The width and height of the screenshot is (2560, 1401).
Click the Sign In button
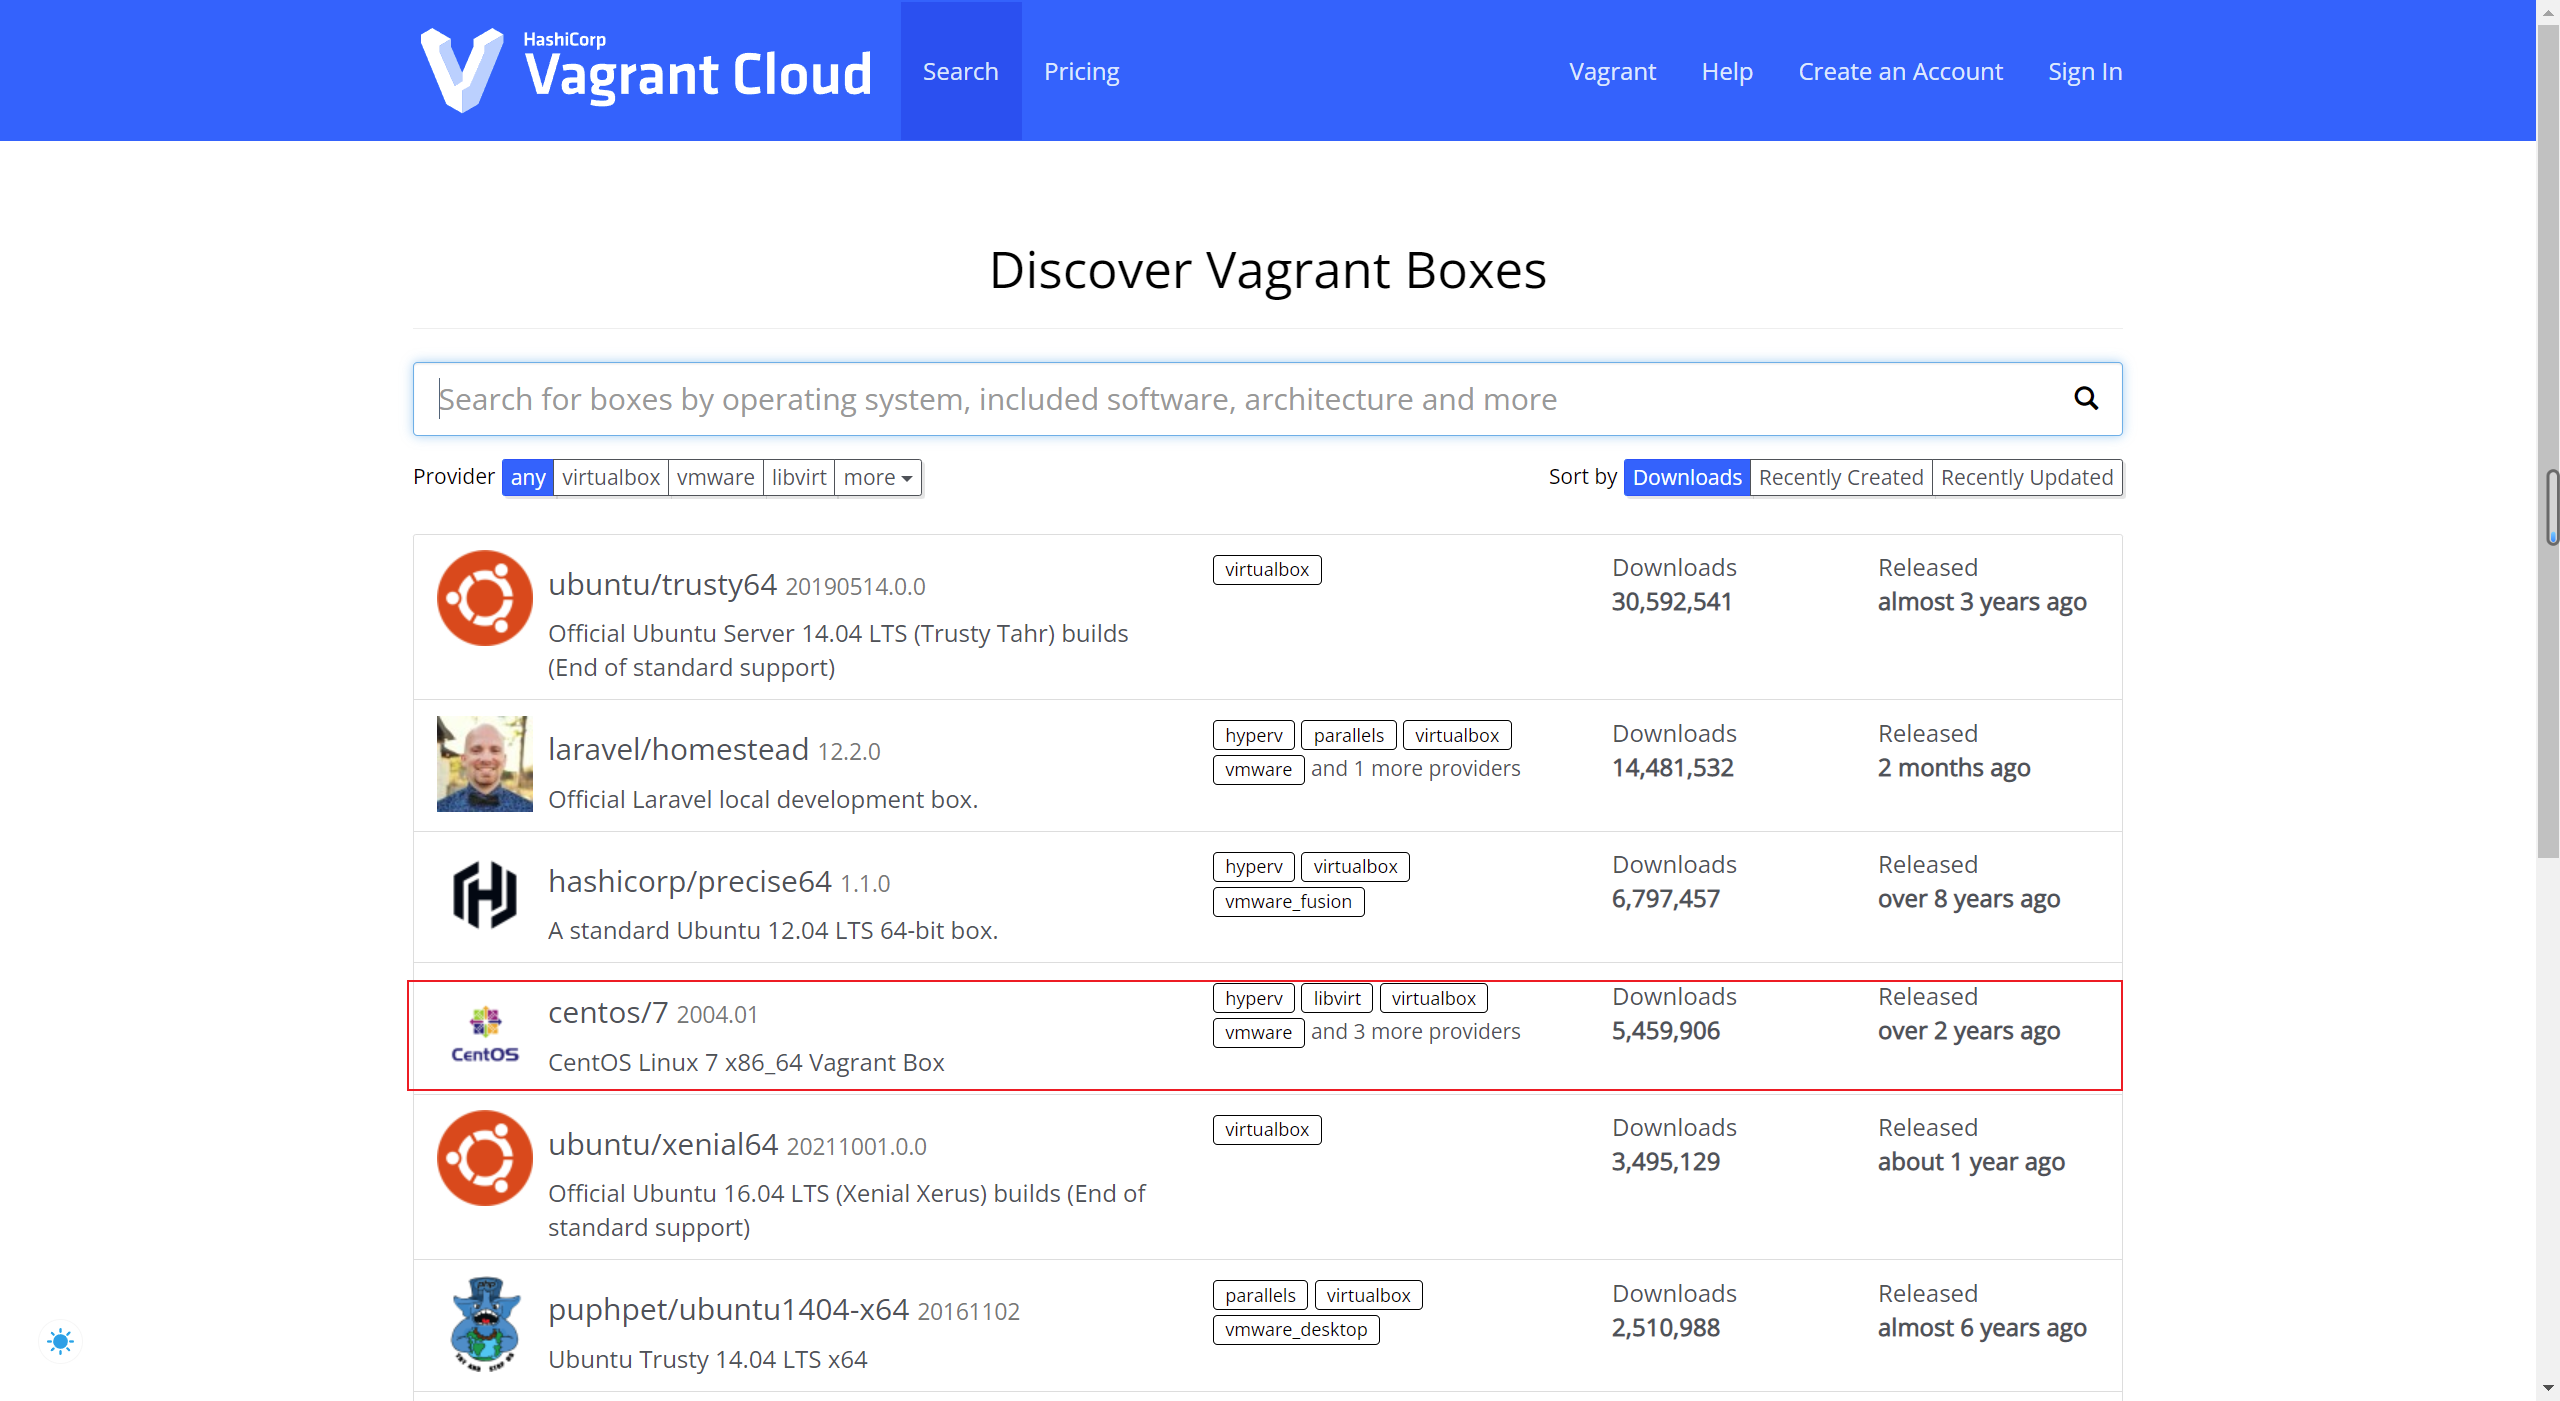tap(2084, 71)
